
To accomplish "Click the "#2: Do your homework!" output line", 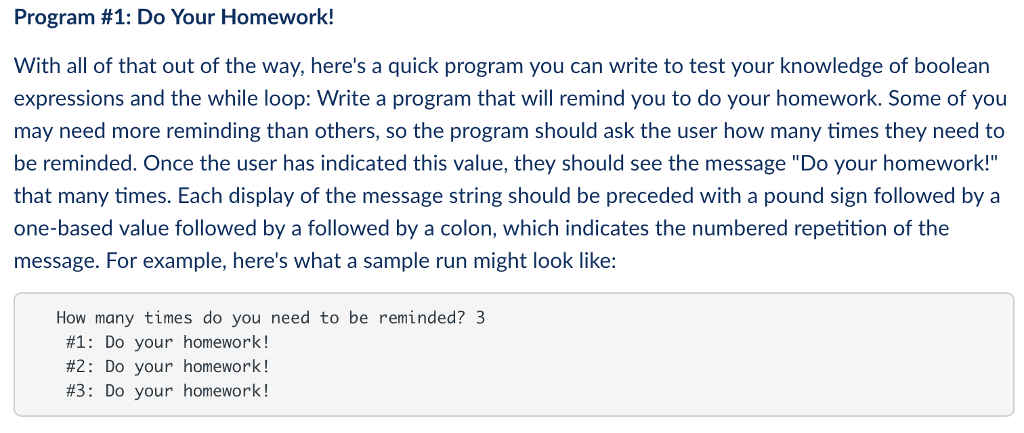I will [168, 366].
